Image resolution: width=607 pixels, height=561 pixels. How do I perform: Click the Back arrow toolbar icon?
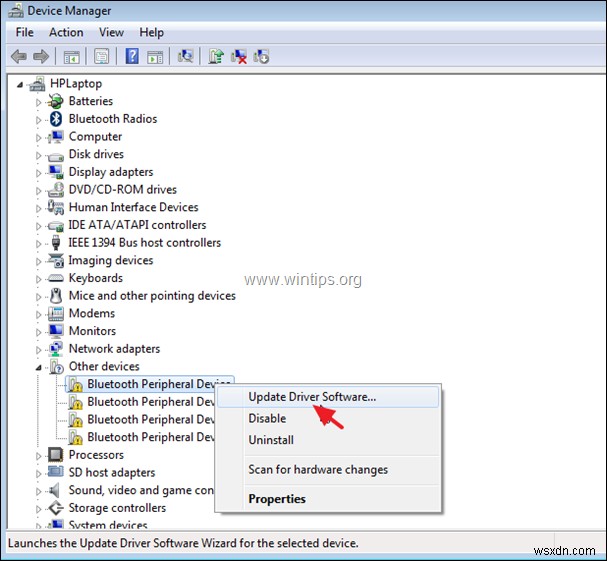click(19, 57)
